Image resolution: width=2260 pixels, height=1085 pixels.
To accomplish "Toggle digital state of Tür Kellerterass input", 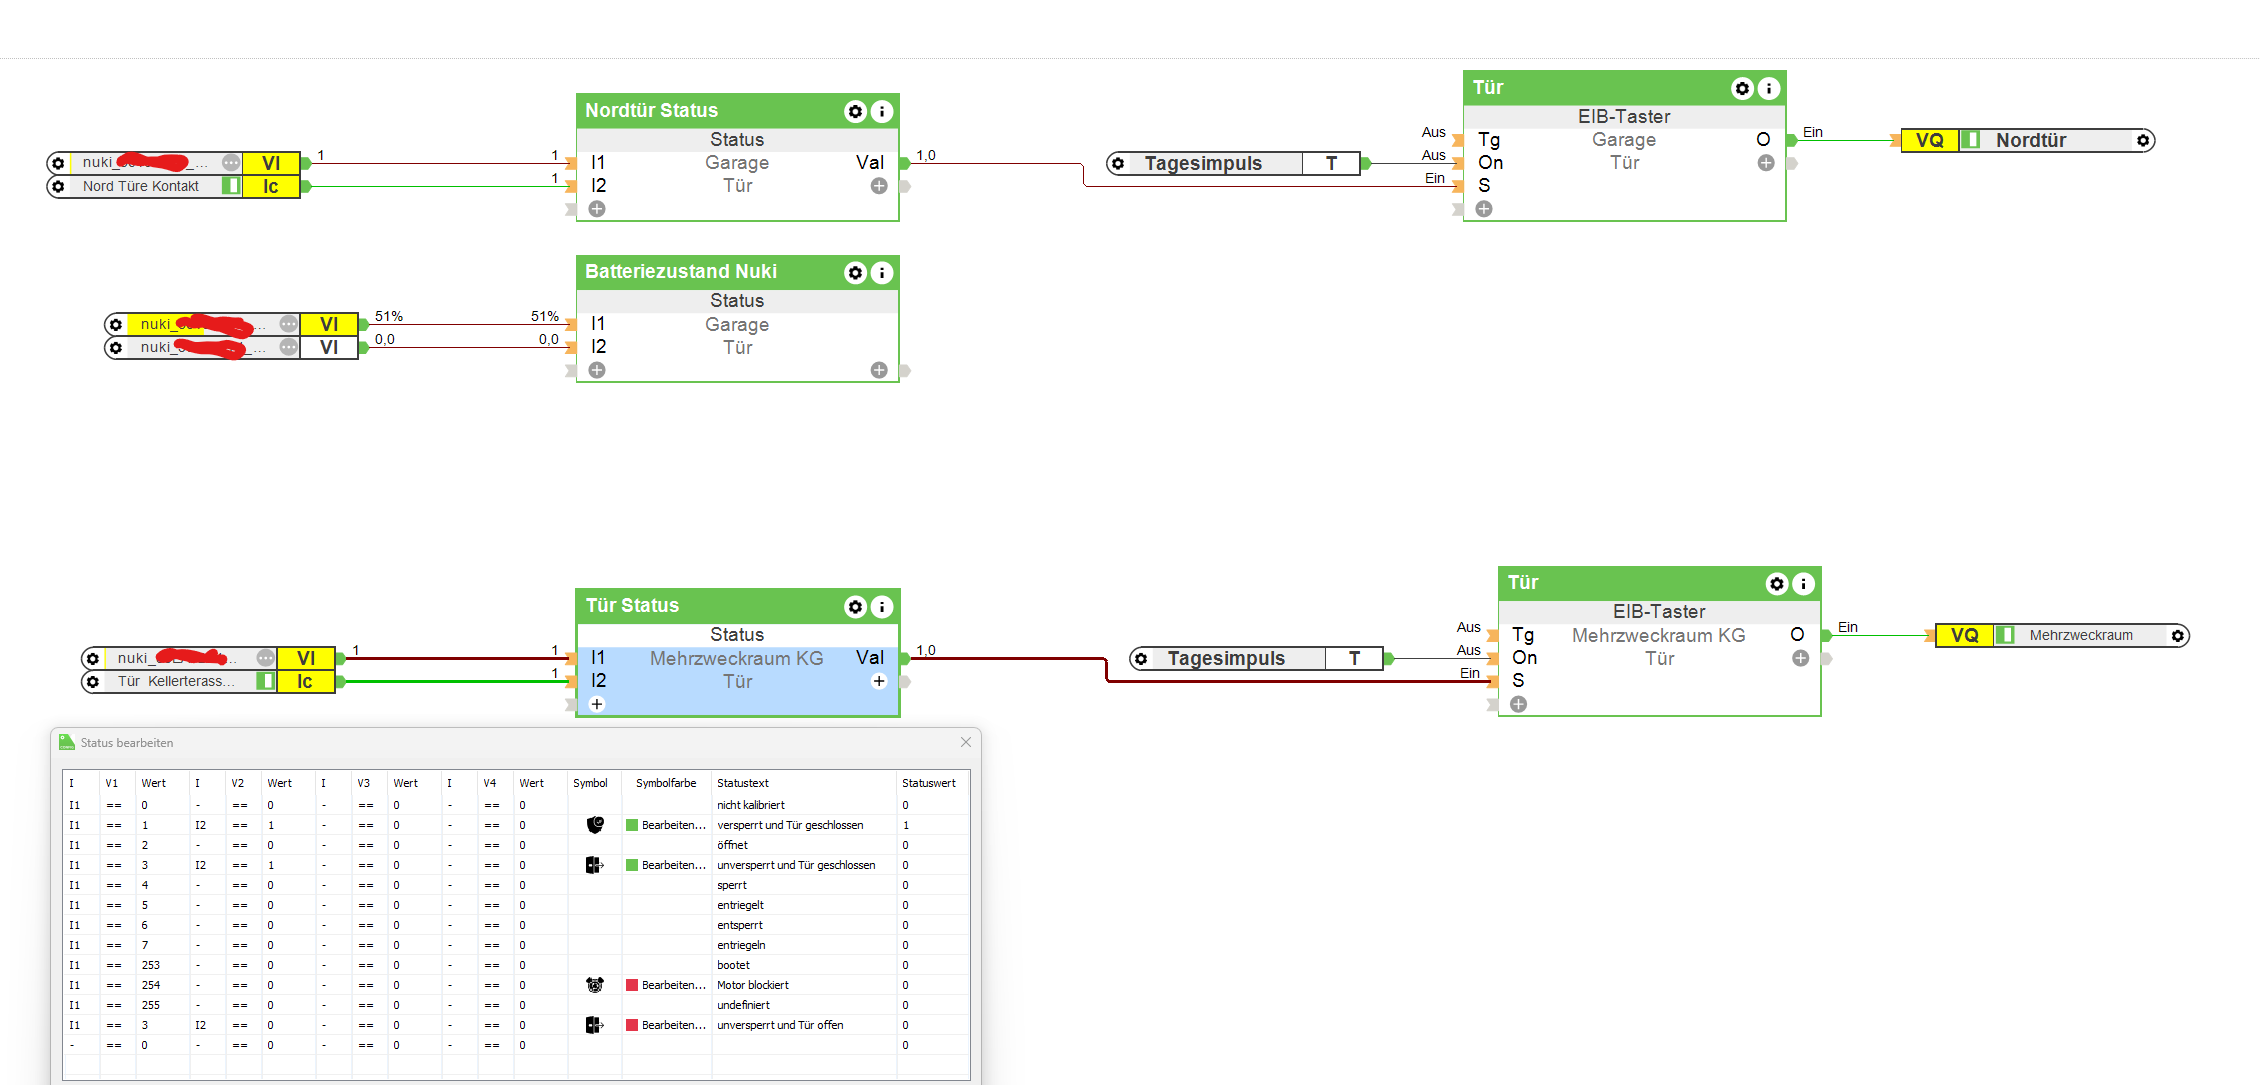I will click(x=265, y=681).
